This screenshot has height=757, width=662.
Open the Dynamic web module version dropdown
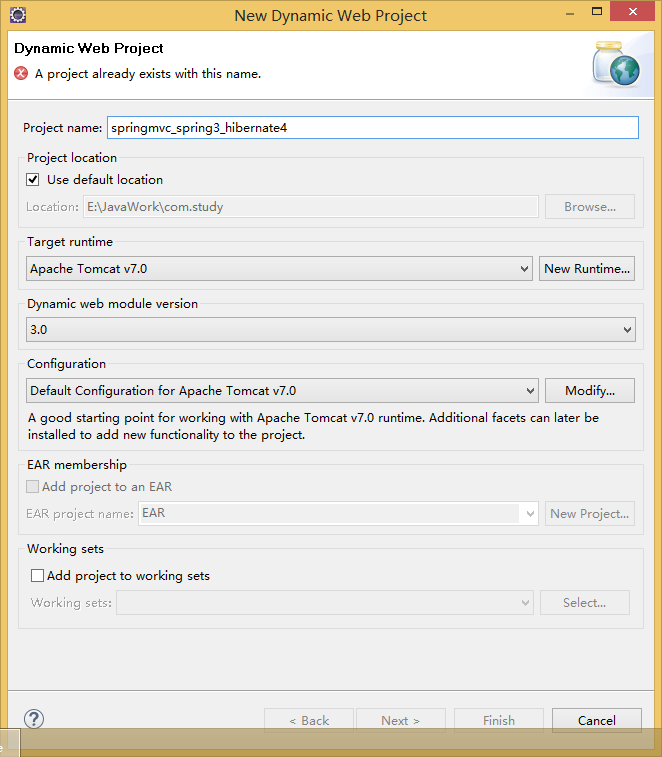coord(628,329)
